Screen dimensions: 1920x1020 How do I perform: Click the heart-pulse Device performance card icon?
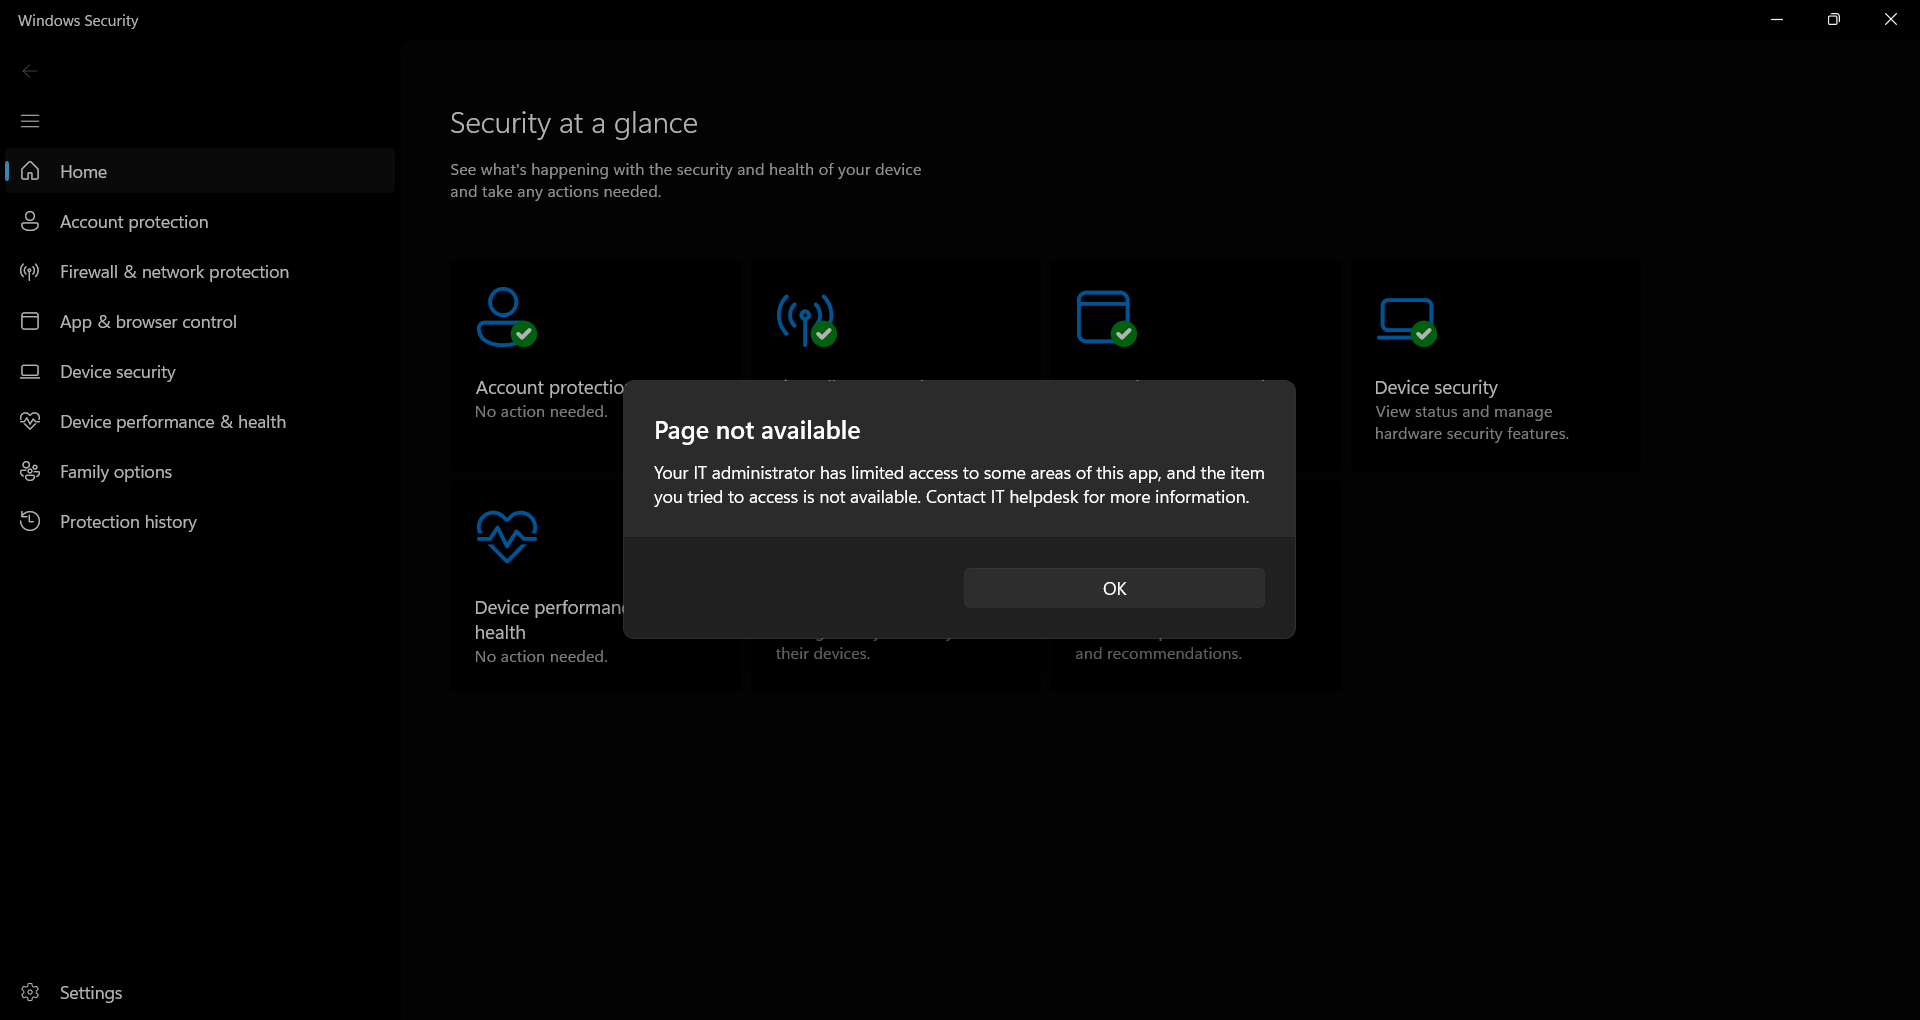tap(506, 537)
